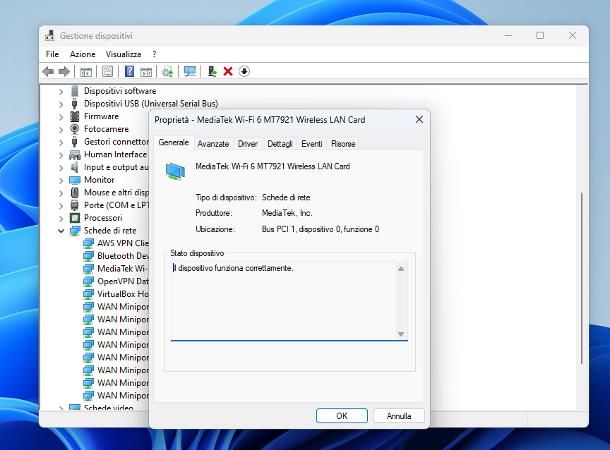
Task: Open the Azione menu
Action: tap(82, 54)
